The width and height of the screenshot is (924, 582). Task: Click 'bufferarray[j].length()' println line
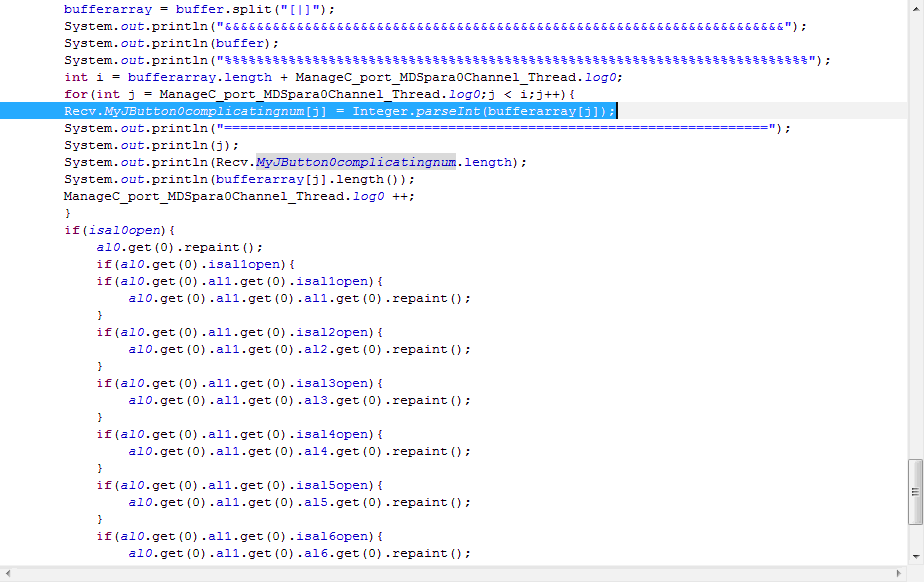coord(239,179)
